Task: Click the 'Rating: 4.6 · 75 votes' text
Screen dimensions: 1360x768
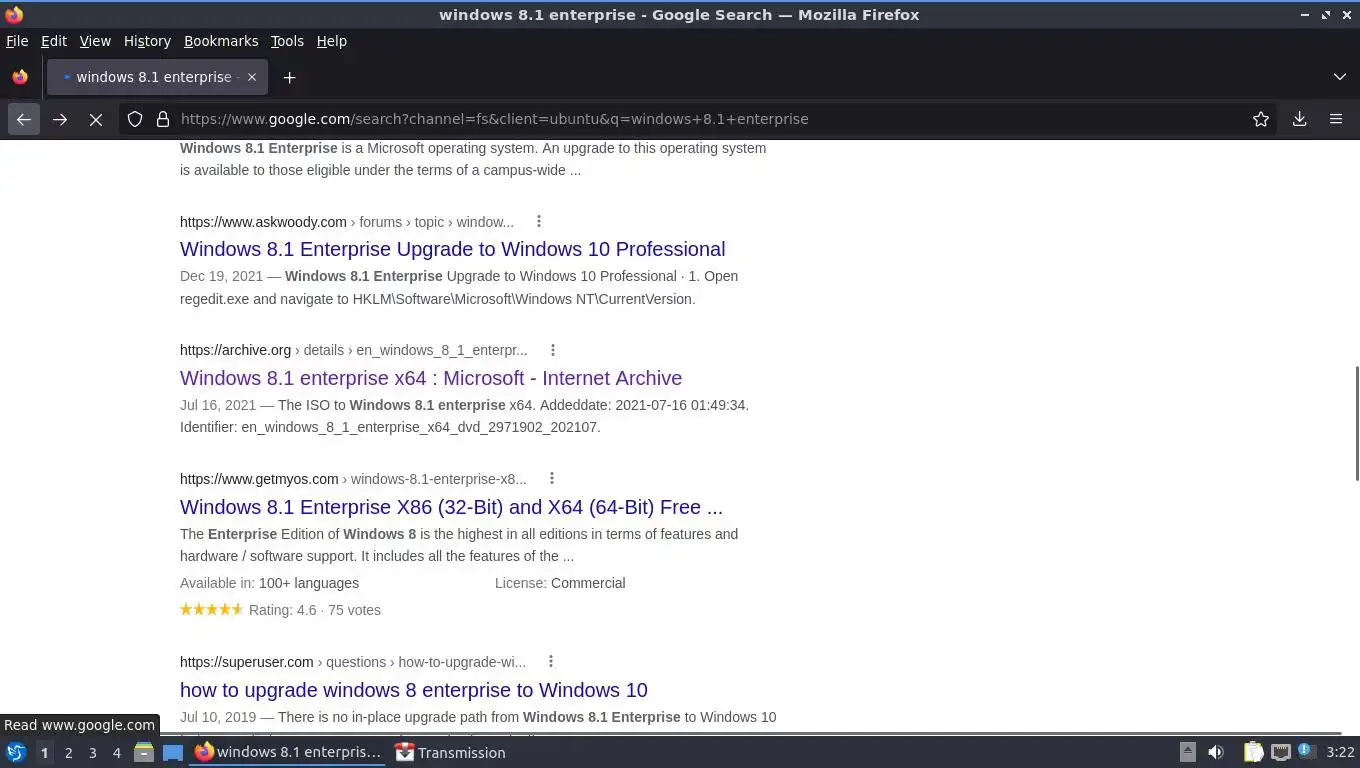Action: pos(315,610)
